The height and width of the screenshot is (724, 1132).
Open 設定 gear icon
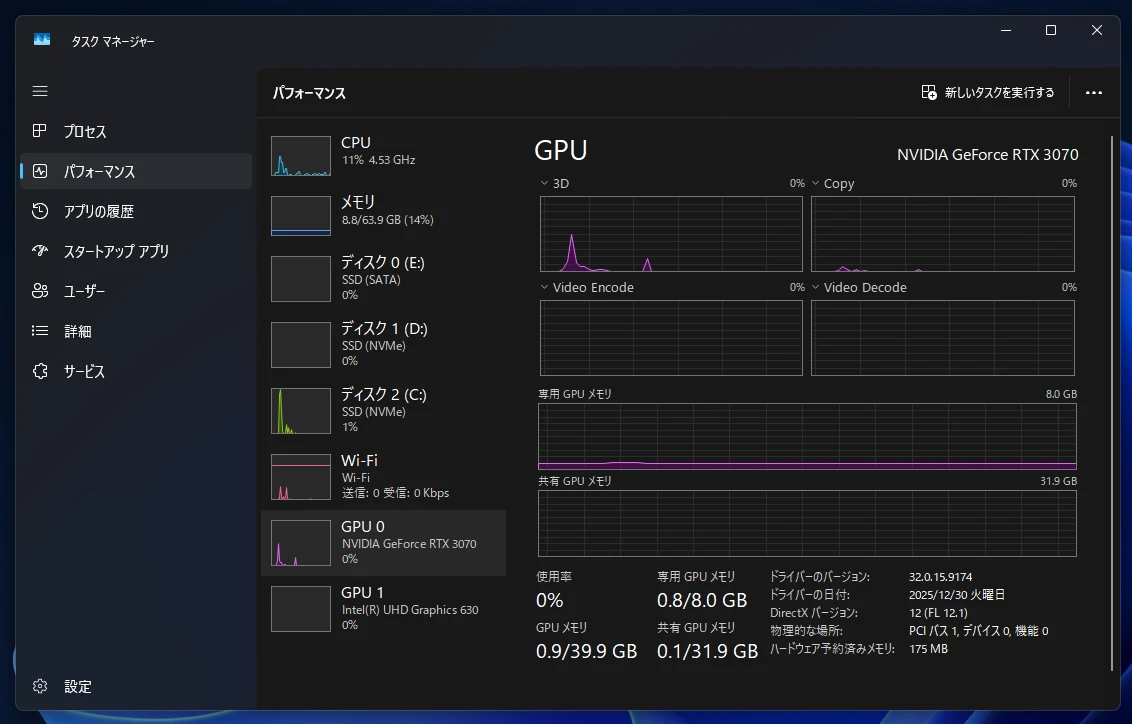(40, 686)
